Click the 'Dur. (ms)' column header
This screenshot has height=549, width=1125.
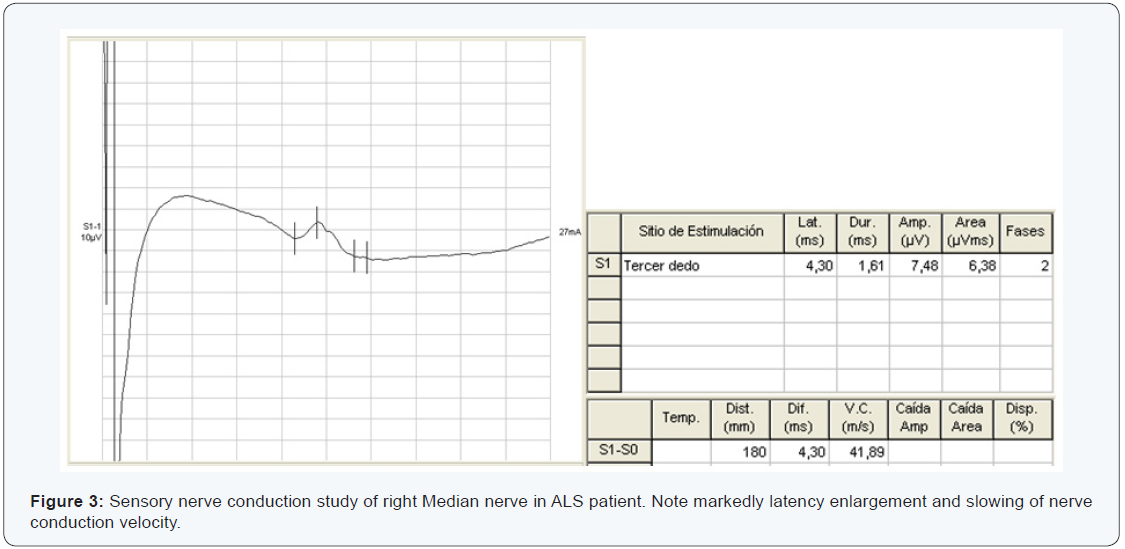point(862,231)
